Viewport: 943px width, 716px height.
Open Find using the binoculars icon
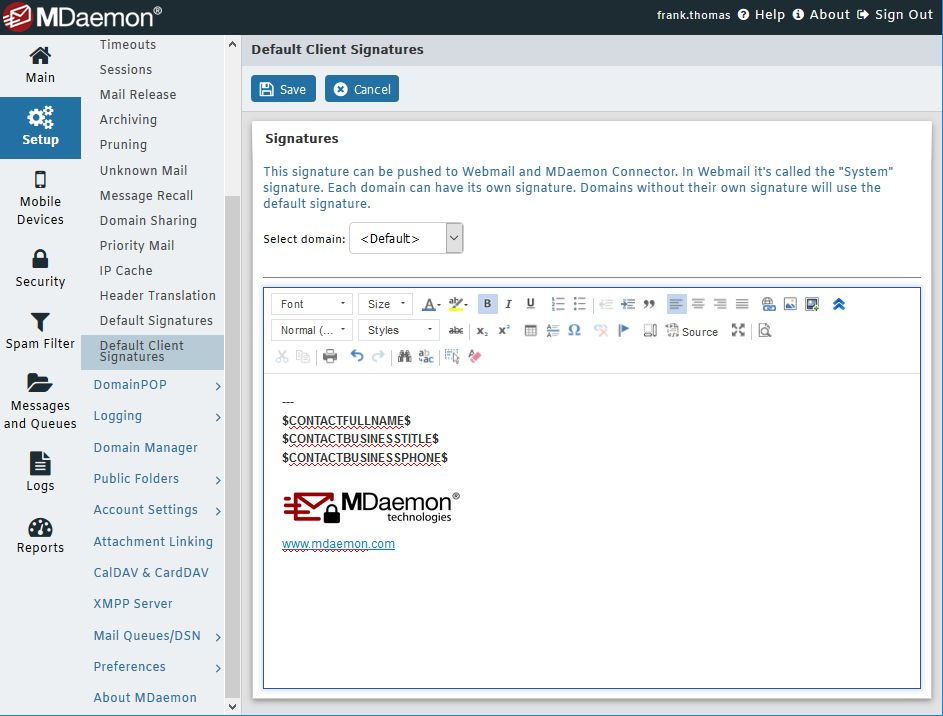click(406, 355)
